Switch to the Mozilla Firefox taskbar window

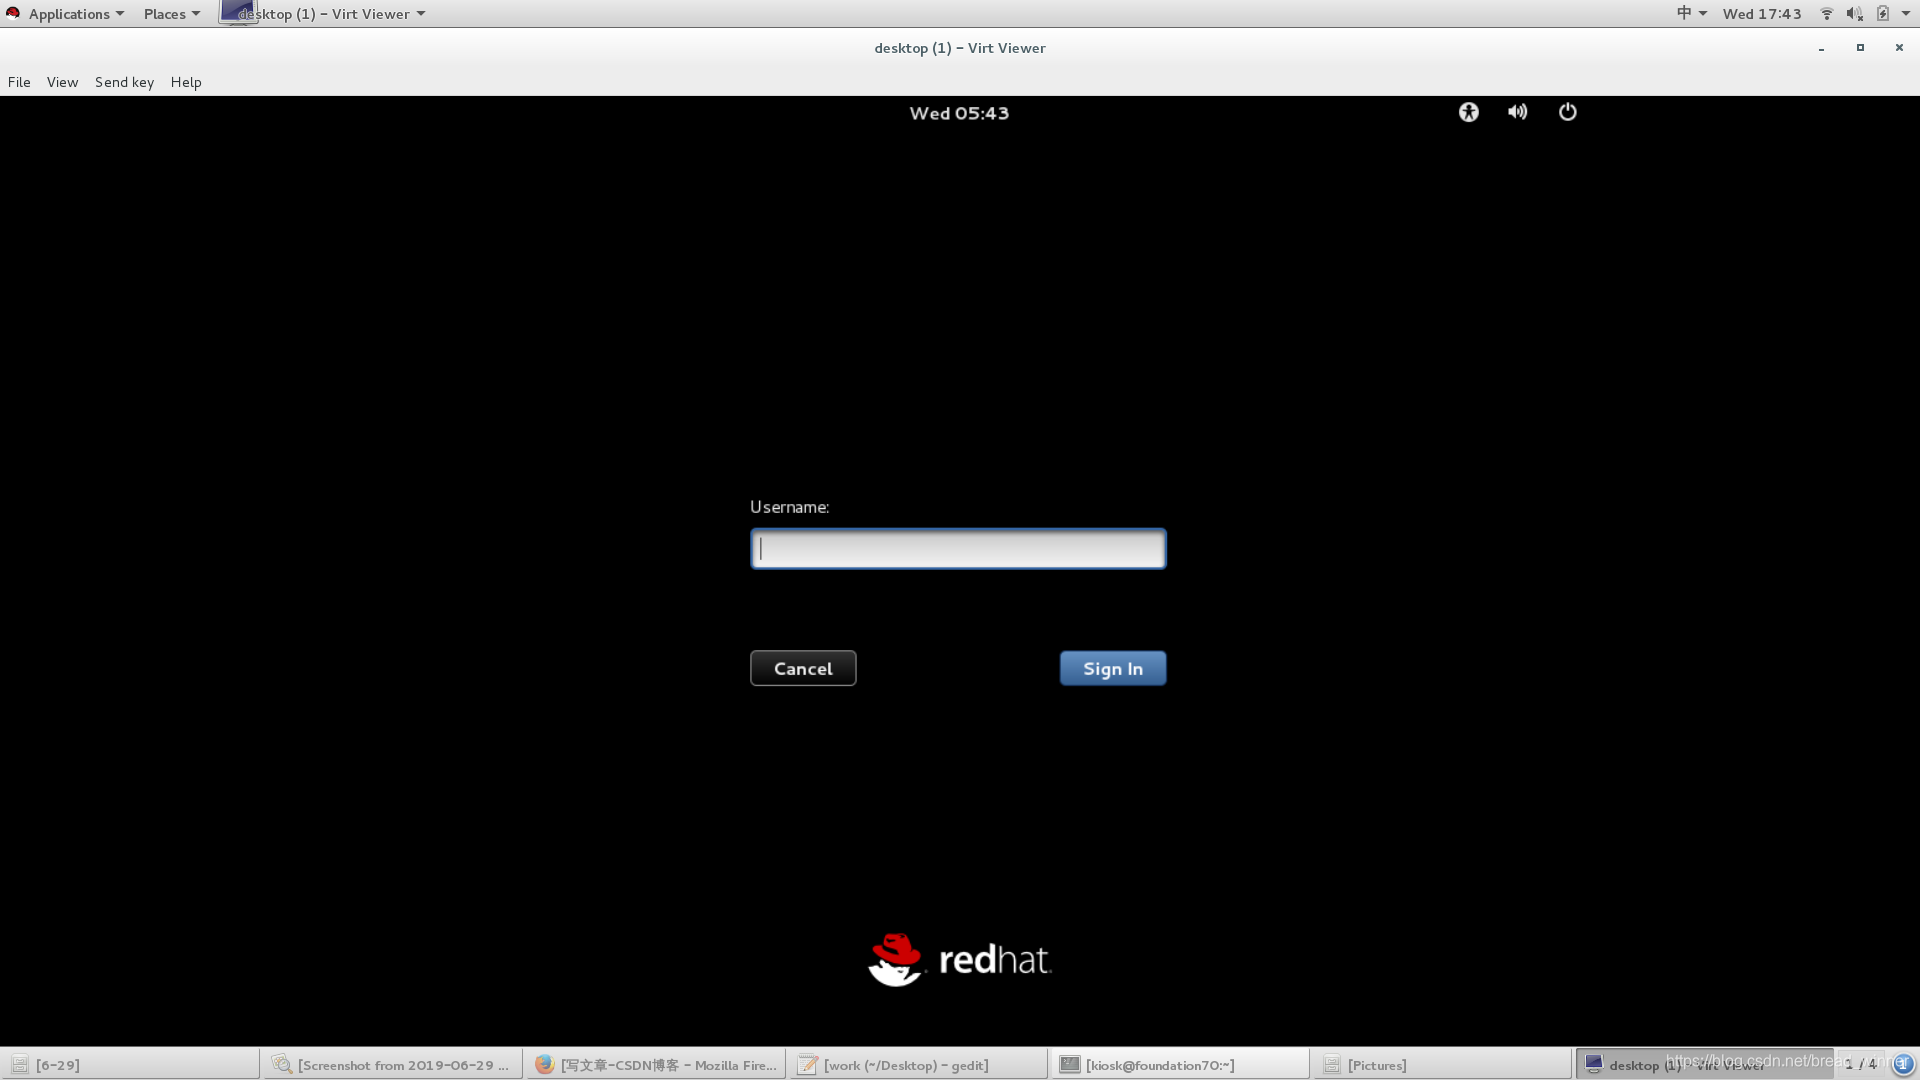(x=655, y=1064)
